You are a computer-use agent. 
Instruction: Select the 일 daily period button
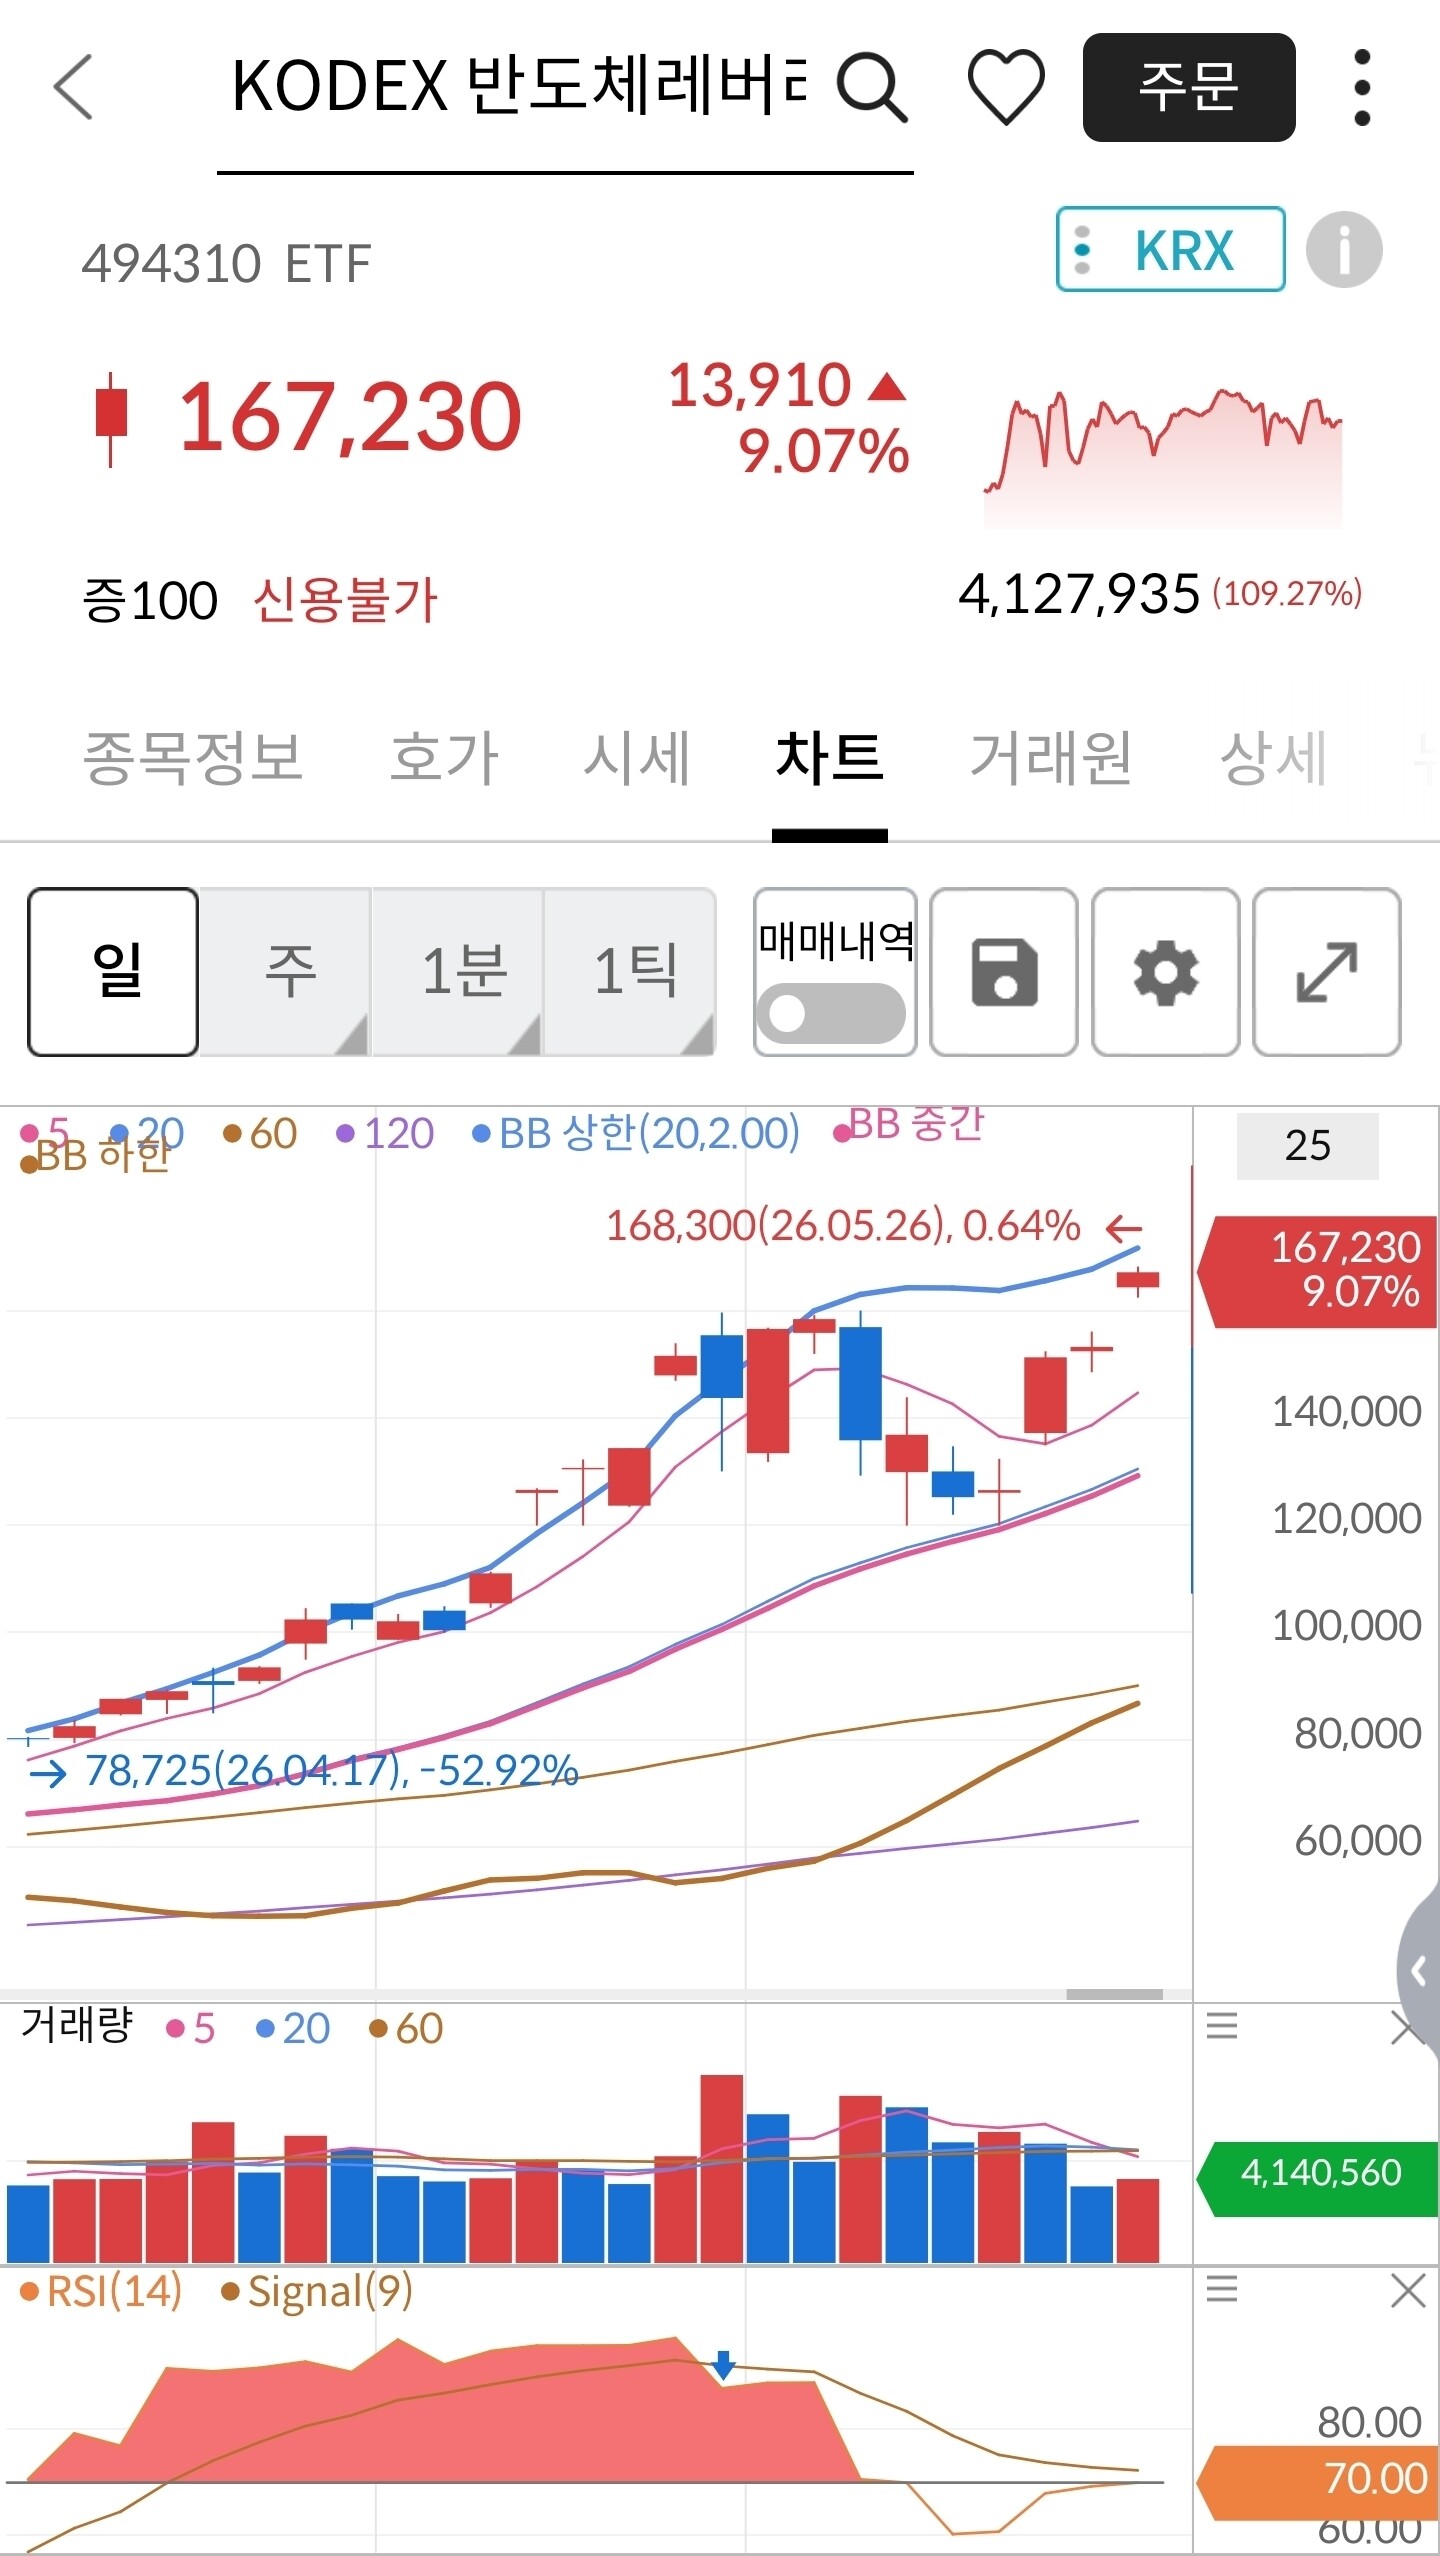point(113,972)
